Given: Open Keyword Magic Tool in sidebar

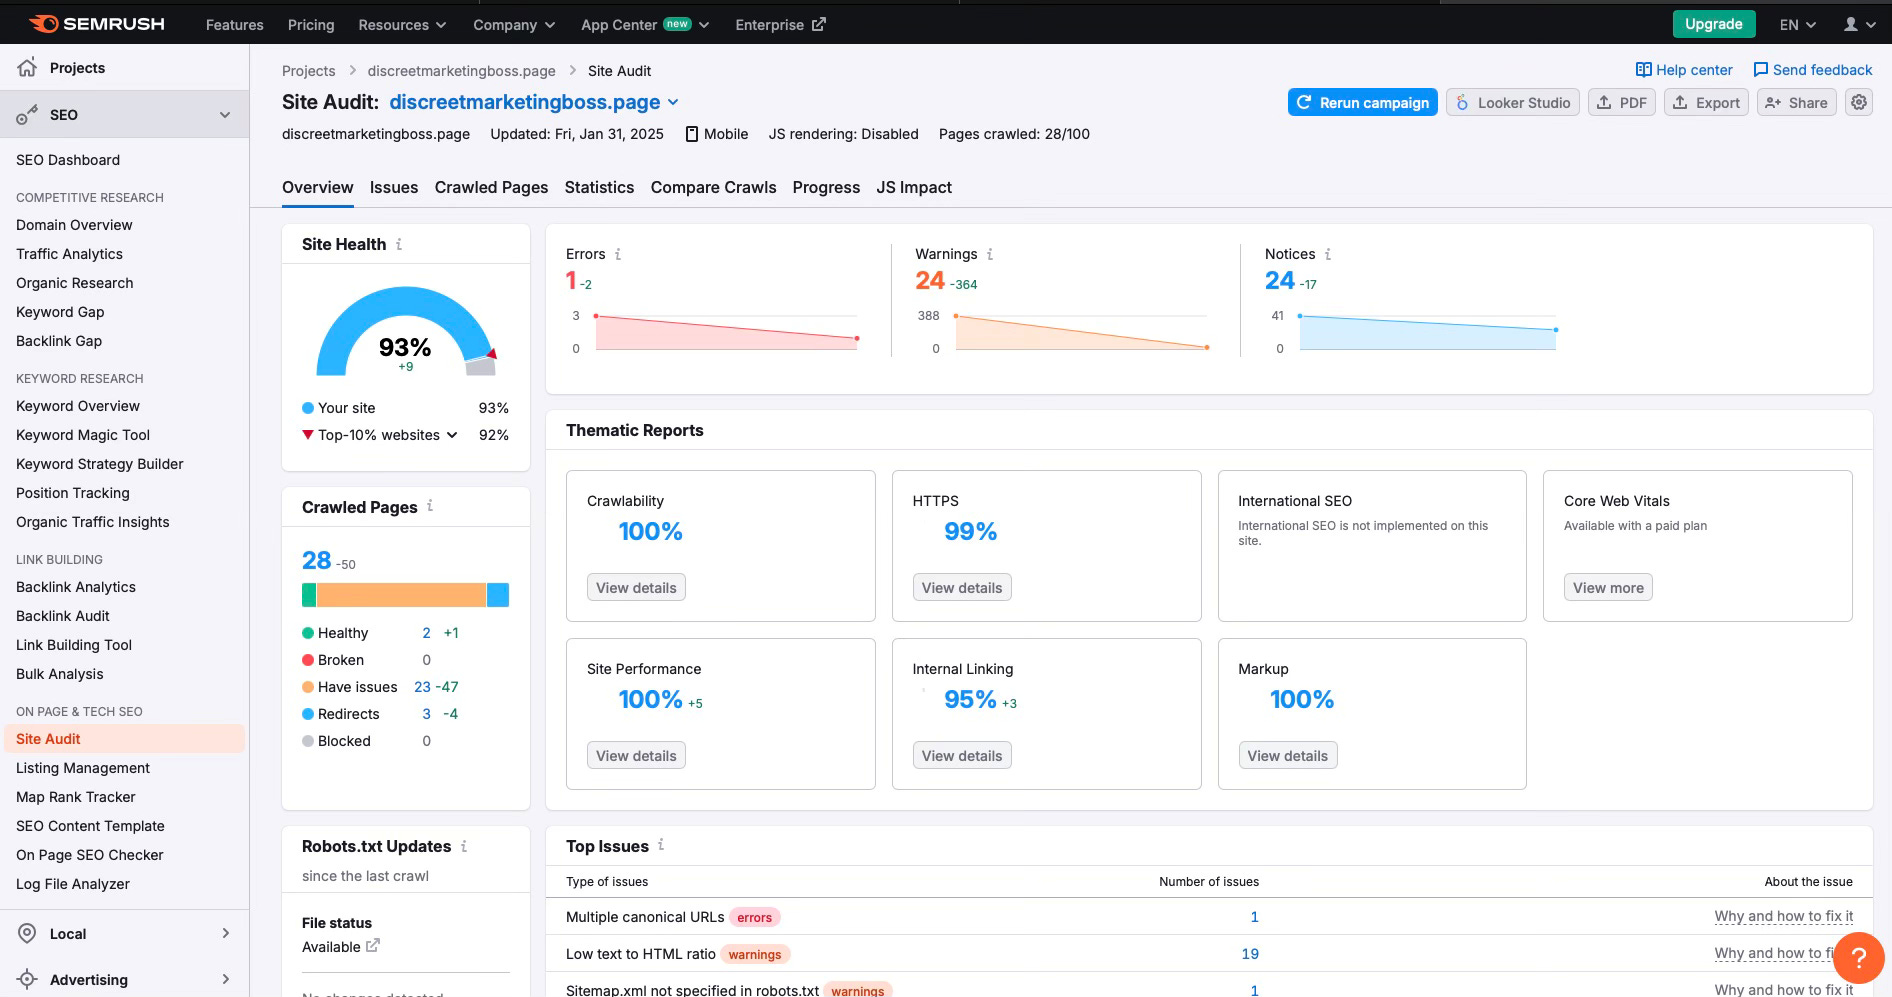Looking at the screenshot, I should 83,435.
